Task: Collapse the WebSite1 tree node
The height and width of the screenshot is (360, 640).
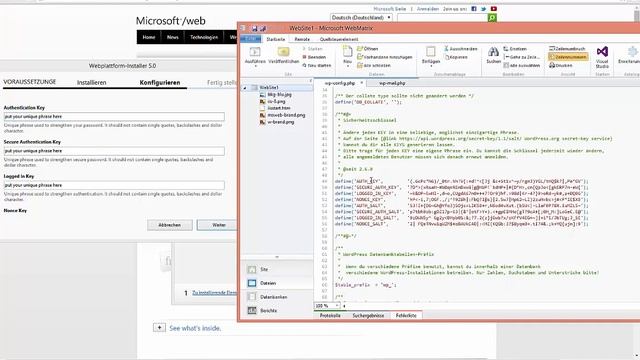Action: (x=245, y=88)
